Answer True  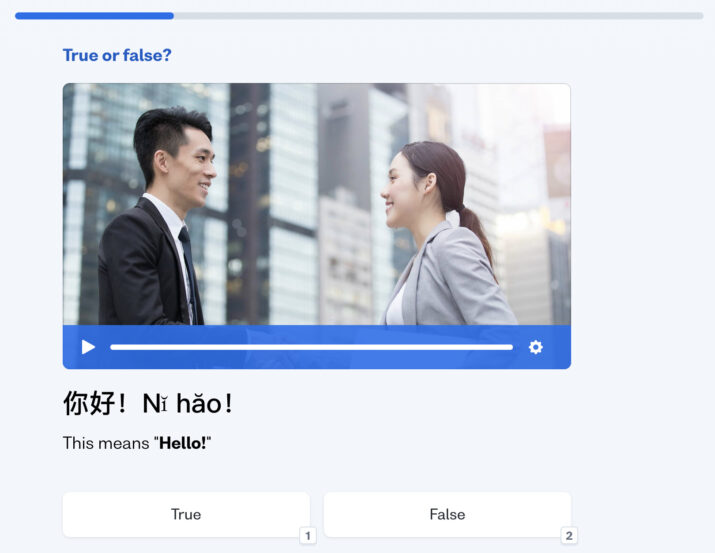186,514
